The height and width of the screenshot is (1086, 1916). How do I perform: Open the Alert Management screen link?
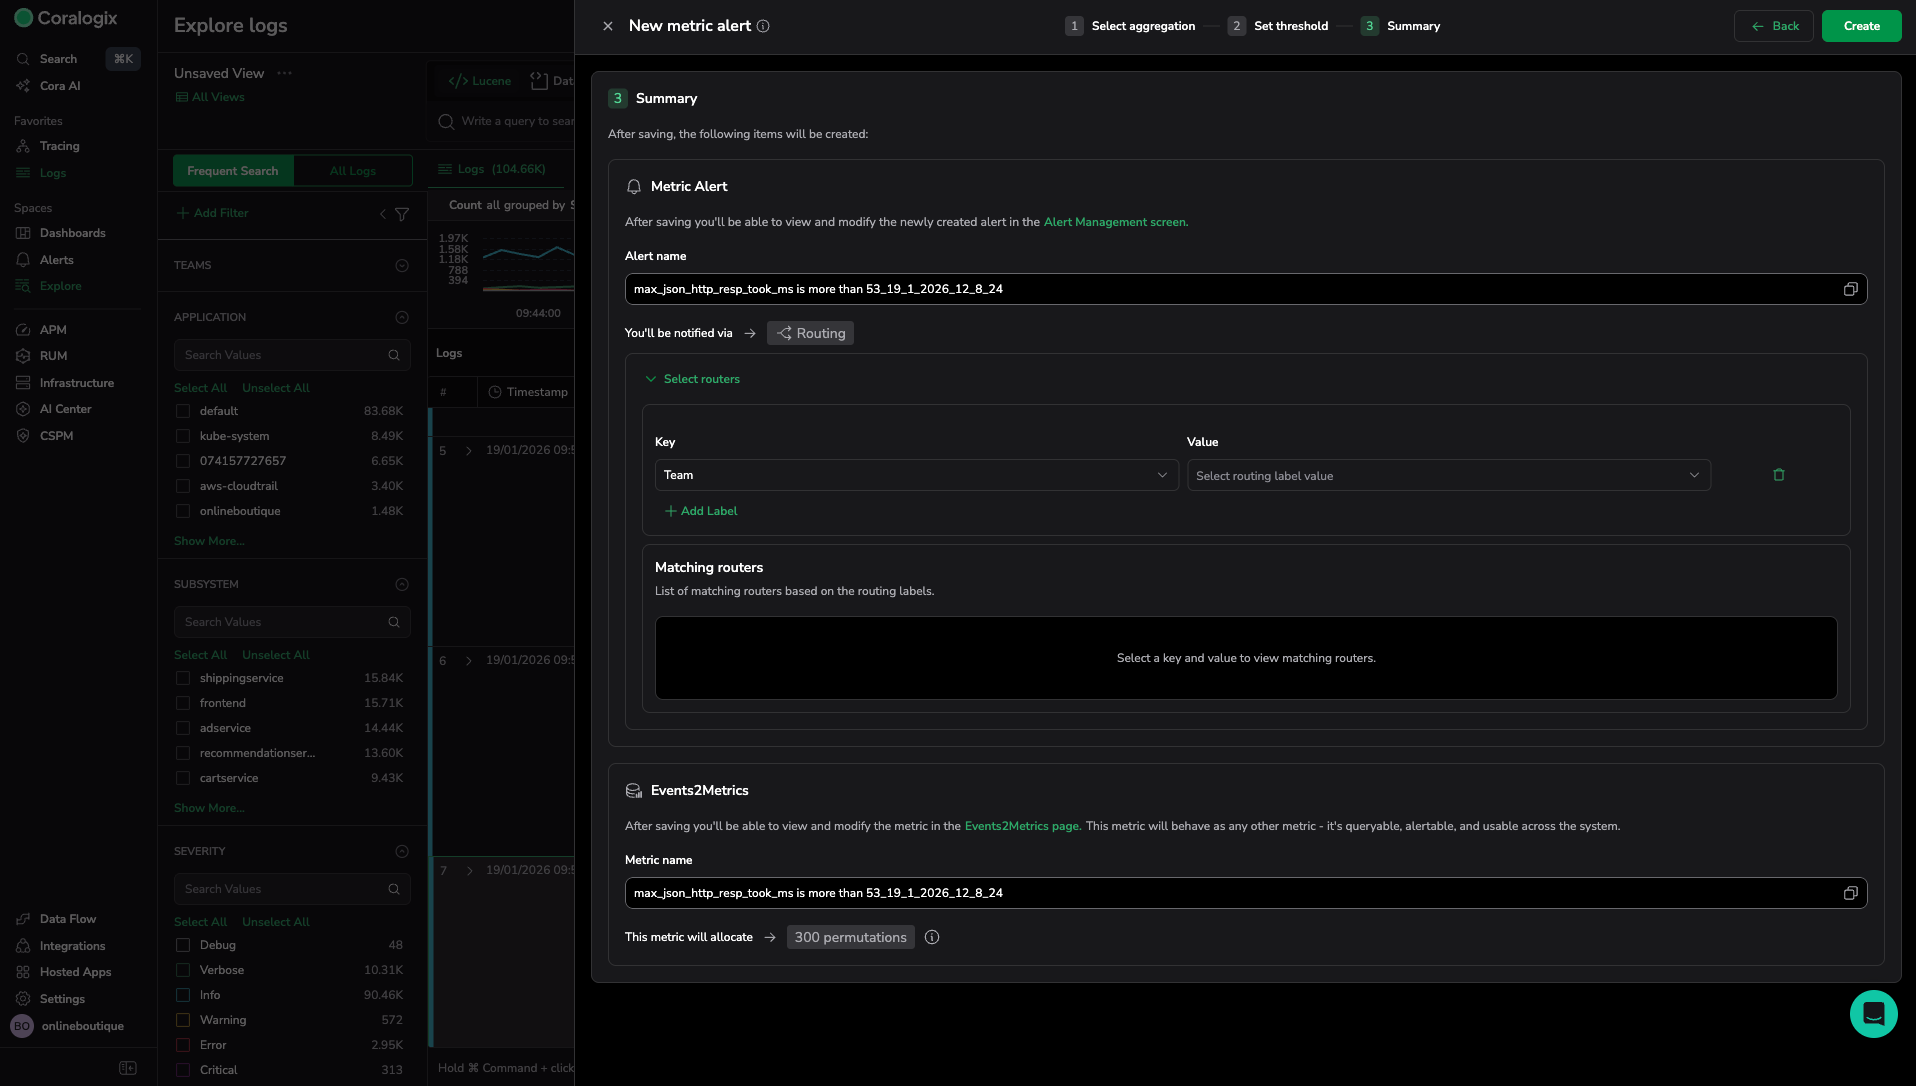pos(1115,222)
